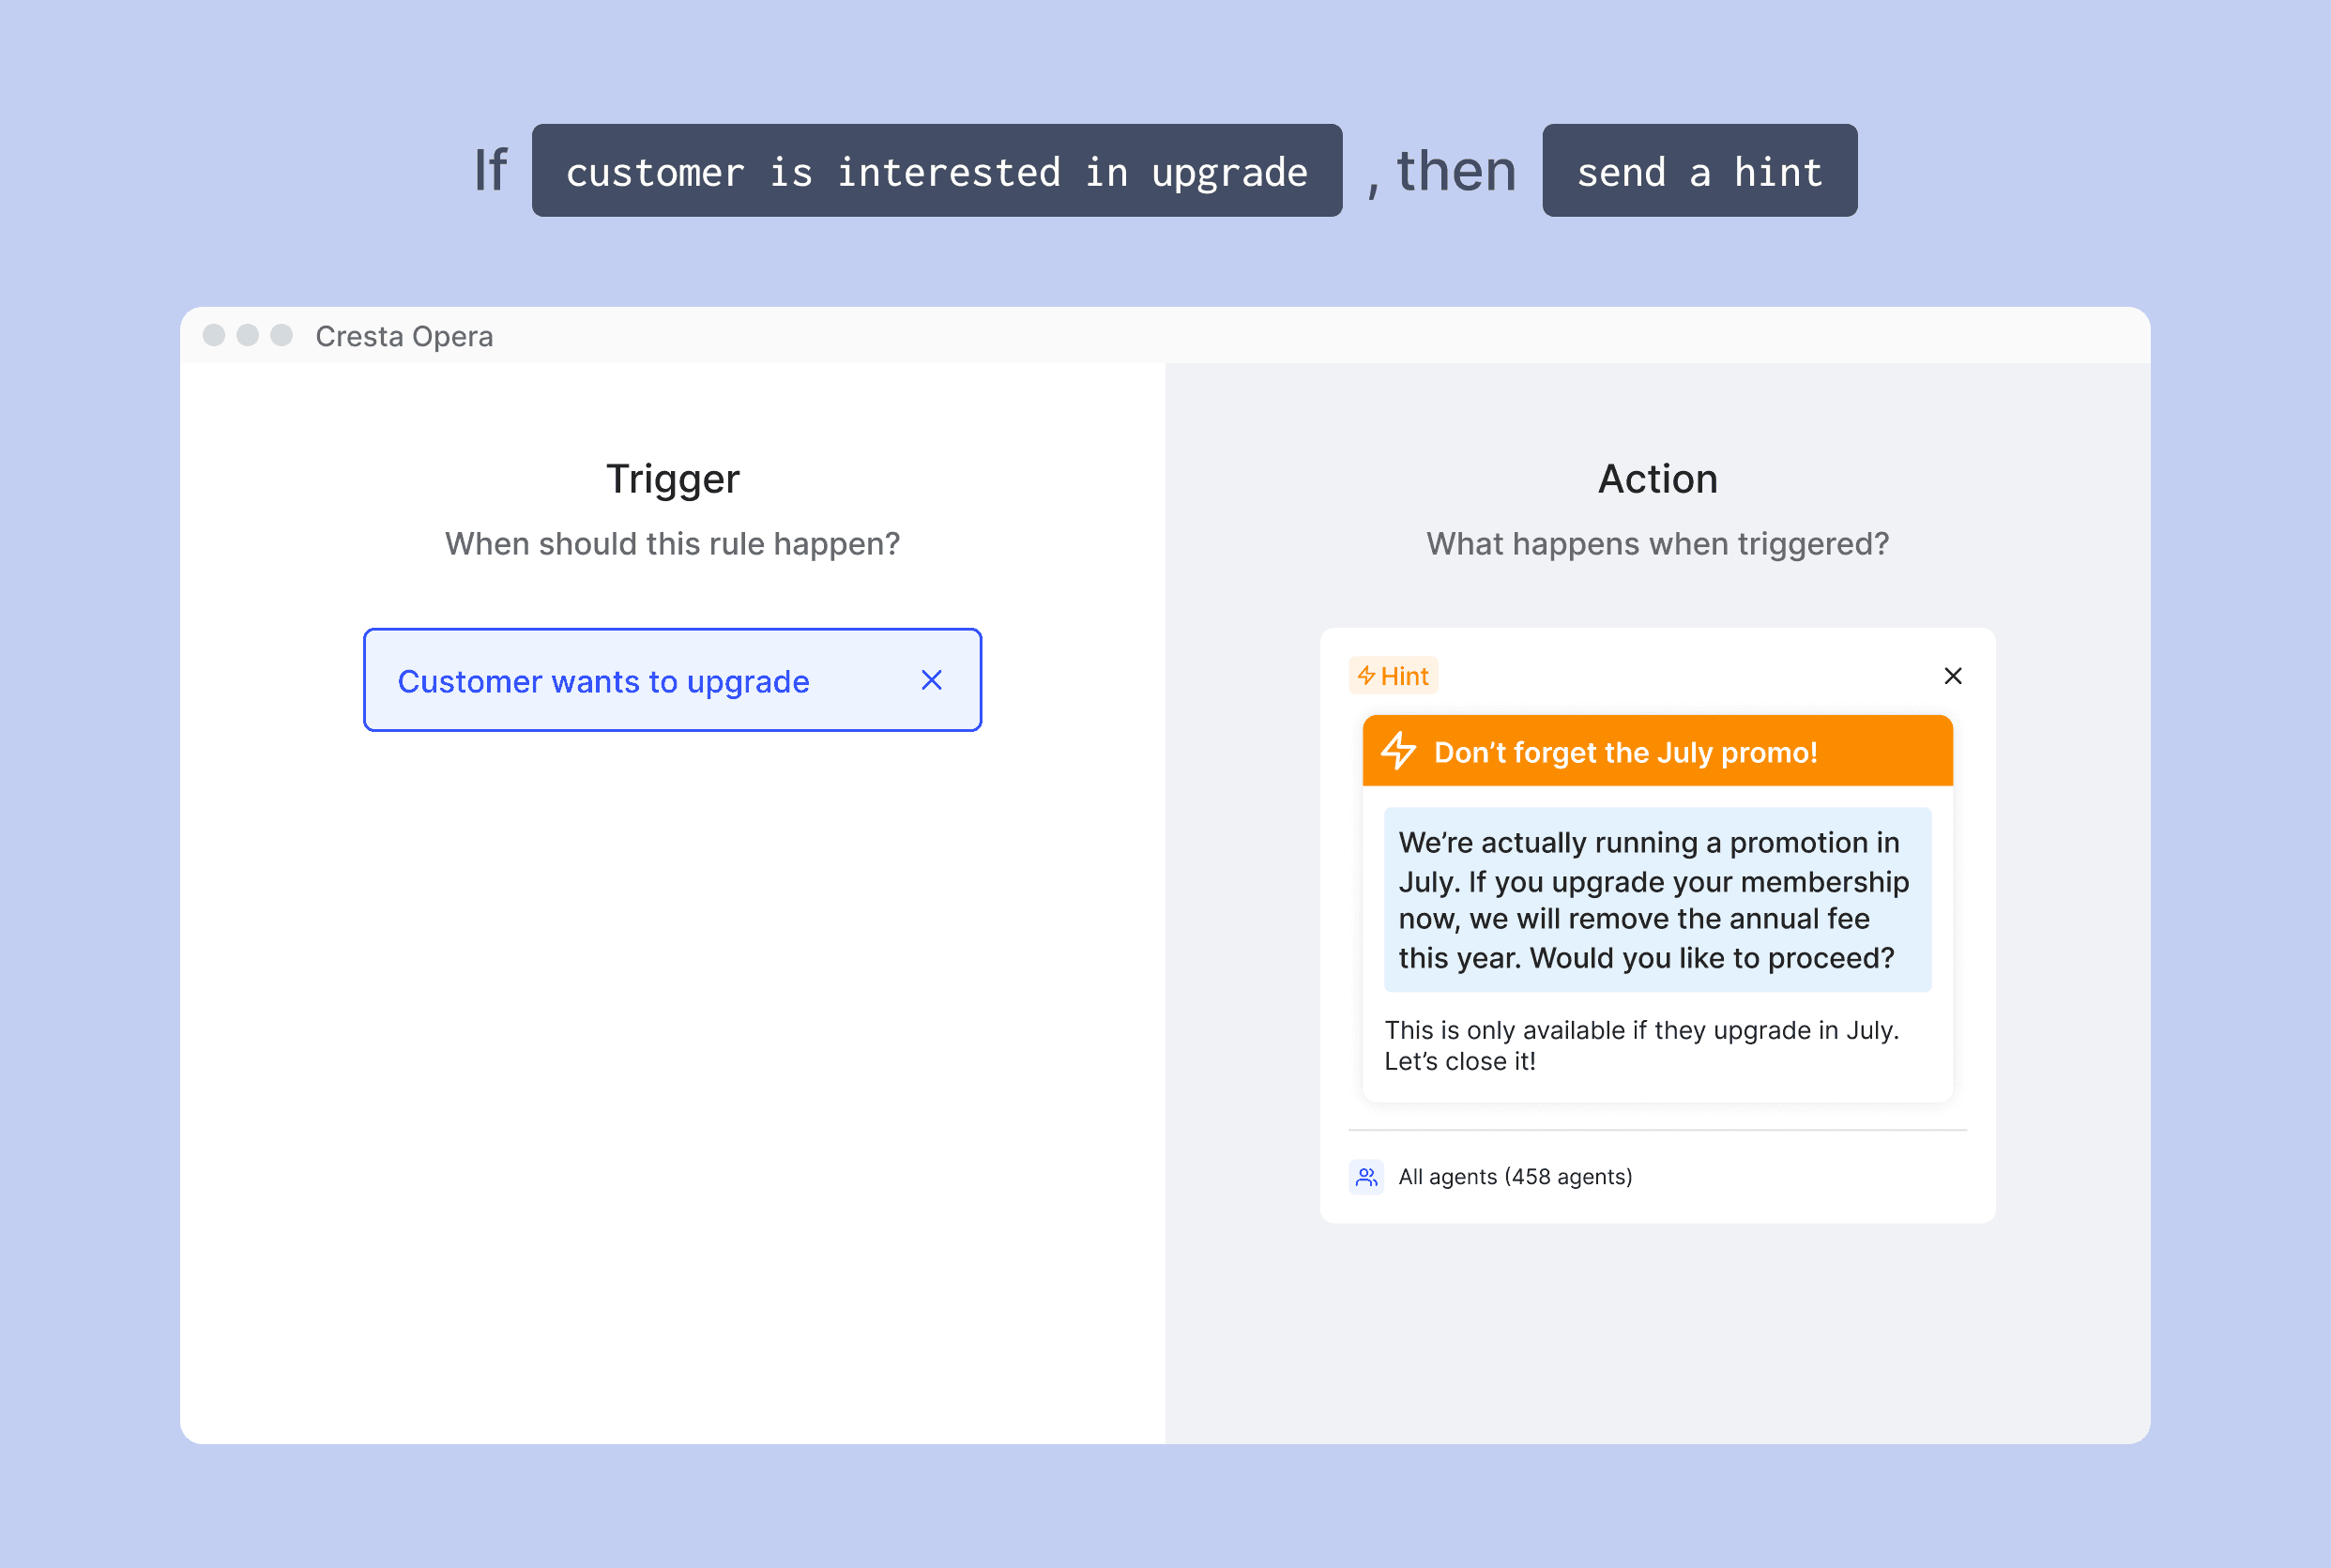Close the Hint action card

[x=1952, y=676]
